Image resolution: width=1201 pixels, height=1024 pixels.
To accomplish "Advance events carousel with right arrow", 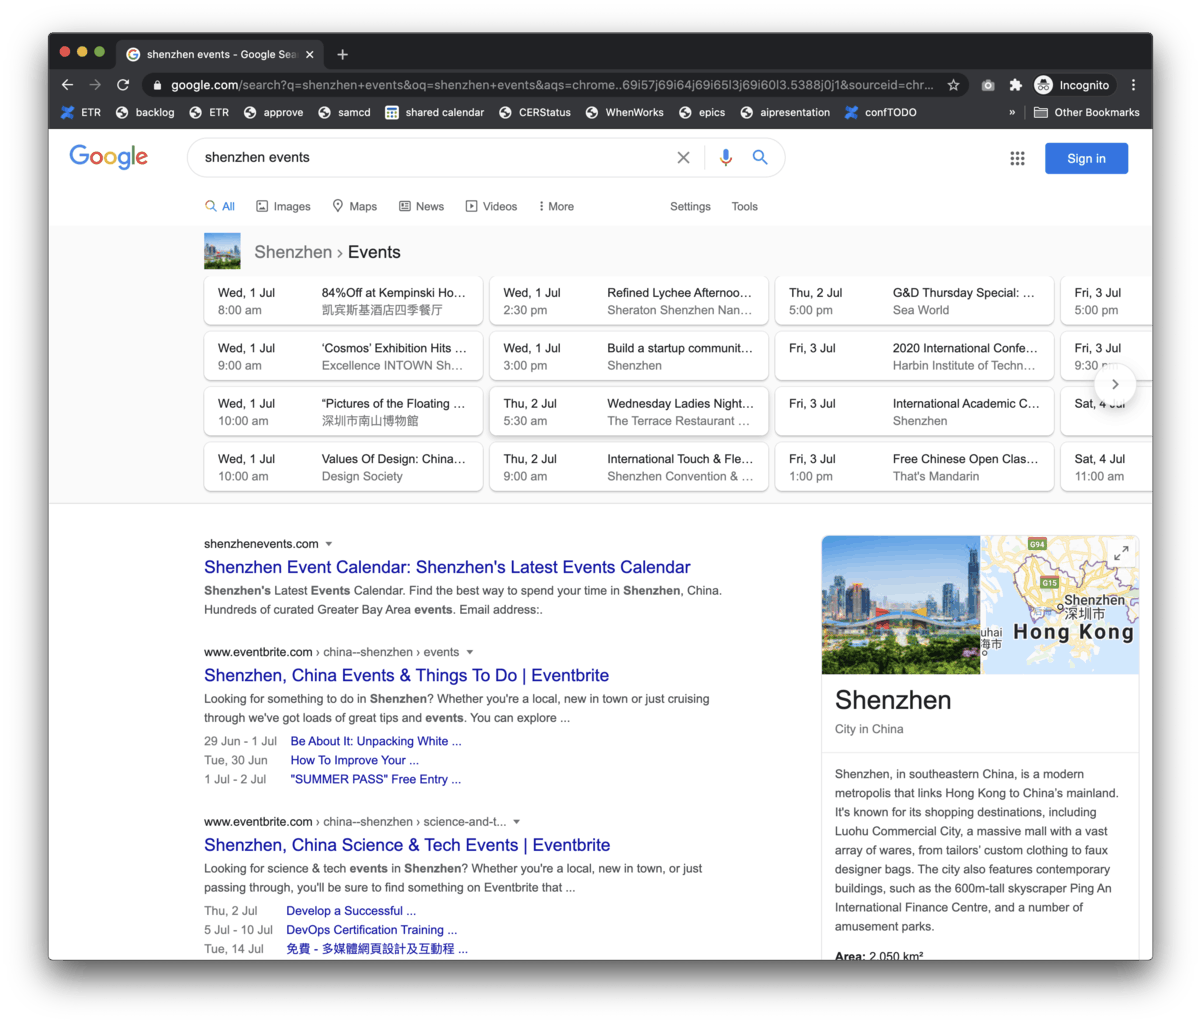I will pyautogui.click(x=1115, y=384).
